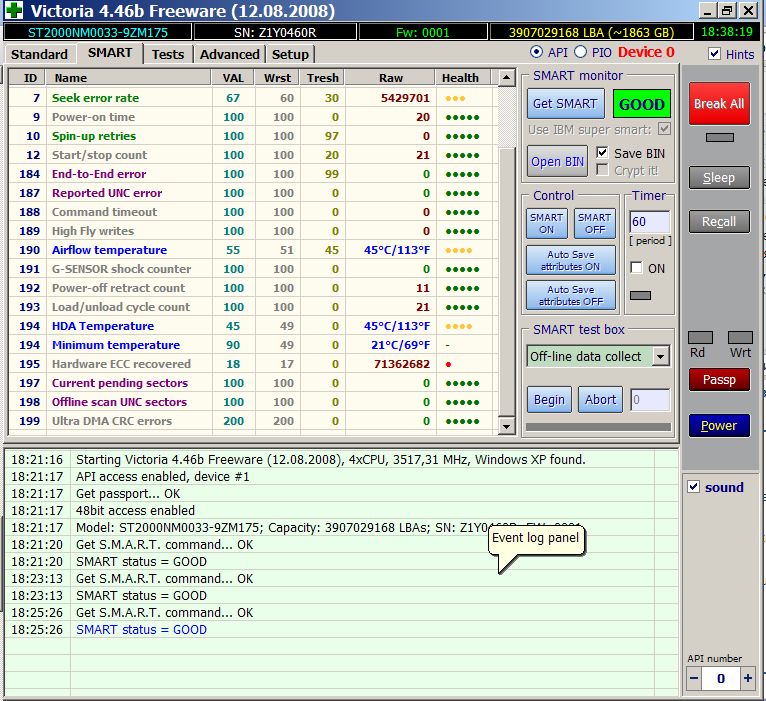Click the red Break All button

719,104
